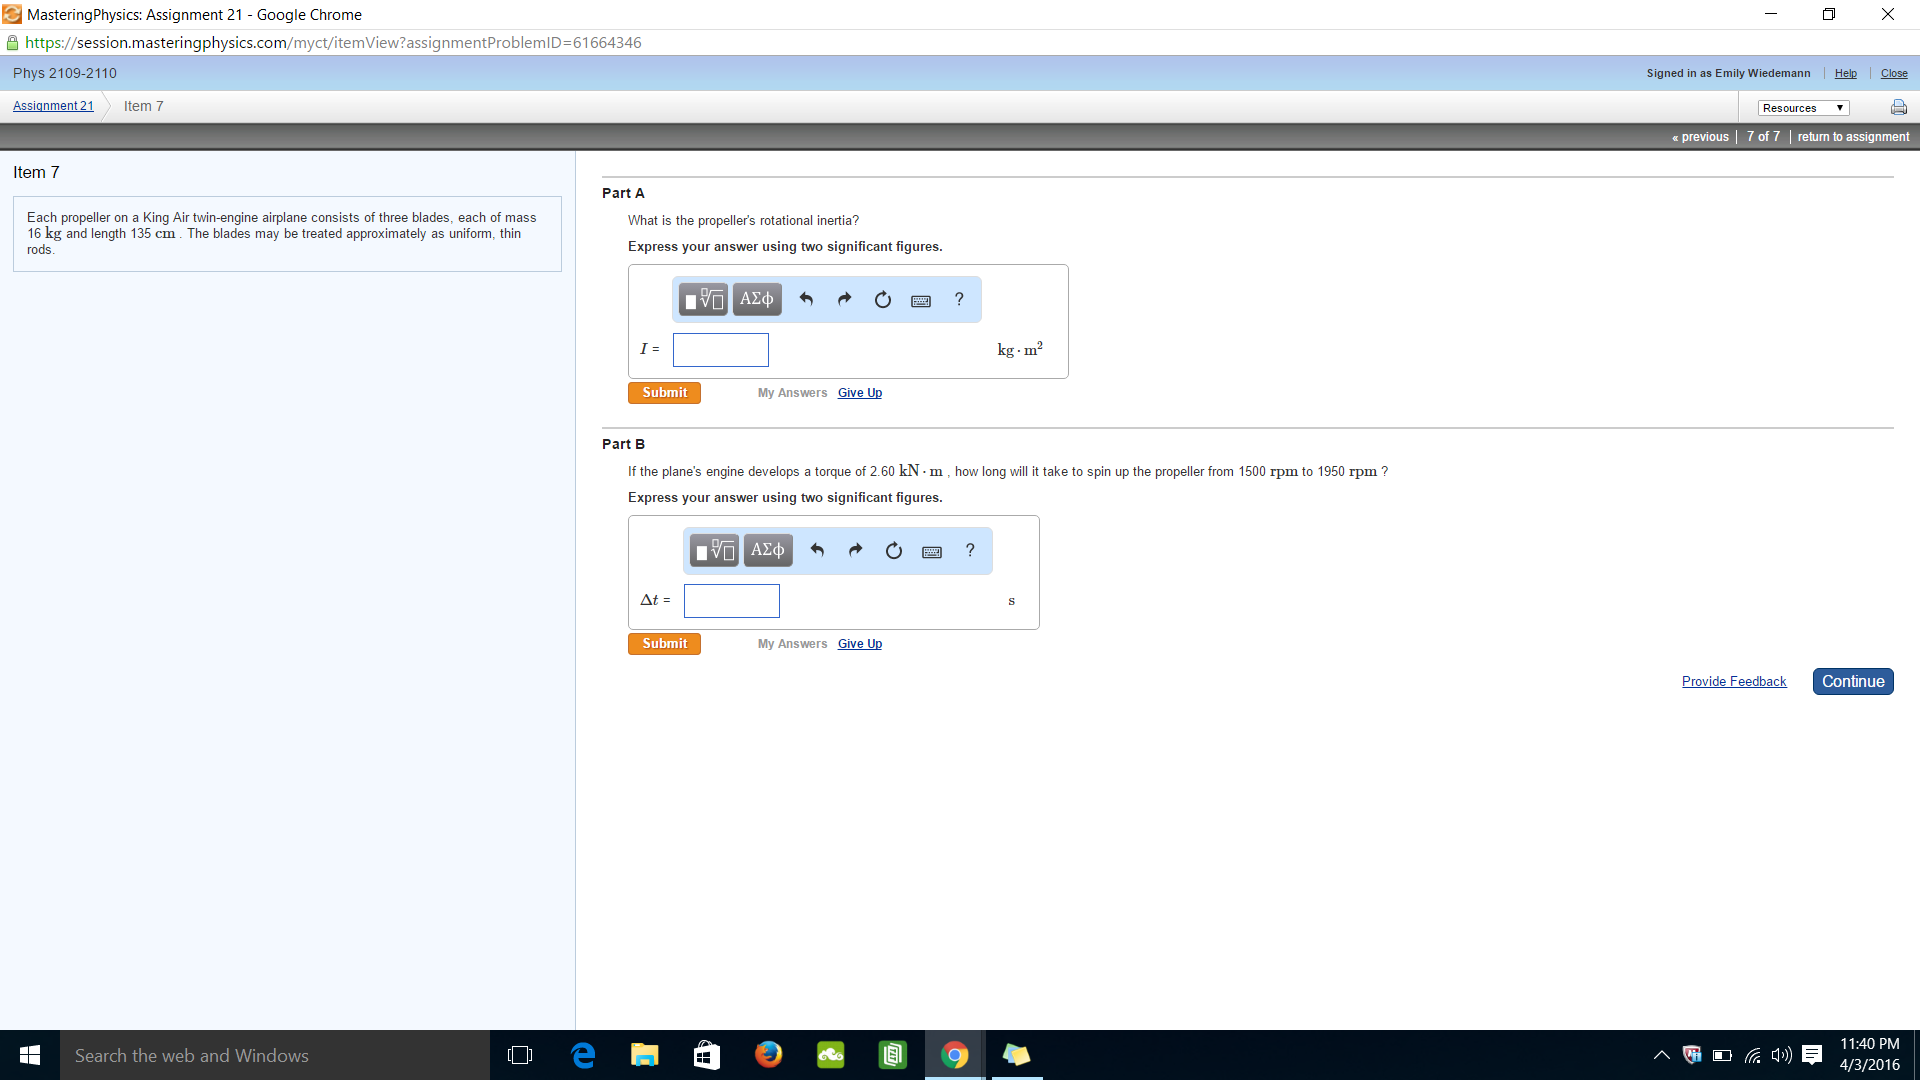
Task: Click the print icon near Resources
Action: click(1898, 108)
